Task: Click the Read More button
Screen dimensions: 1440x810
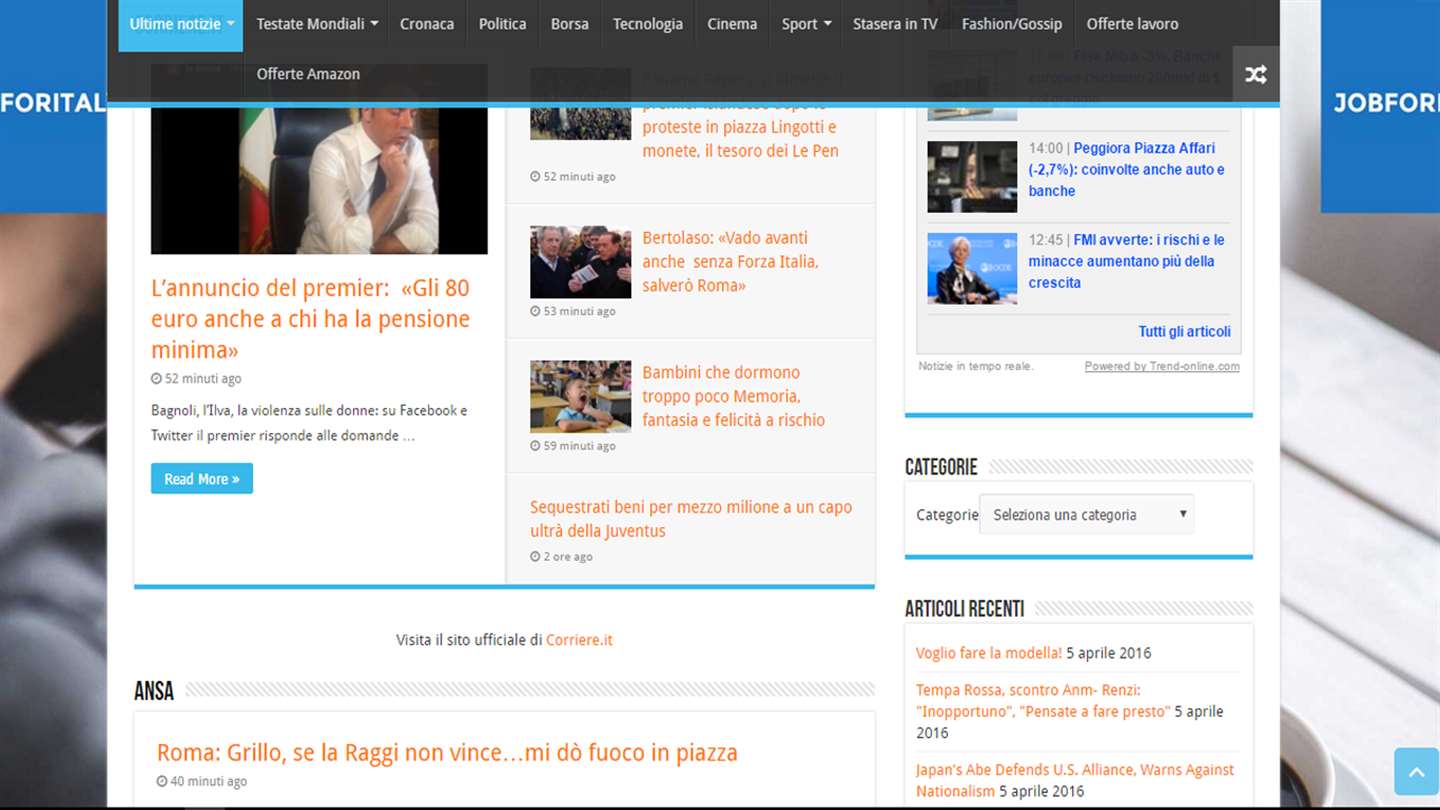Action: 202,479
